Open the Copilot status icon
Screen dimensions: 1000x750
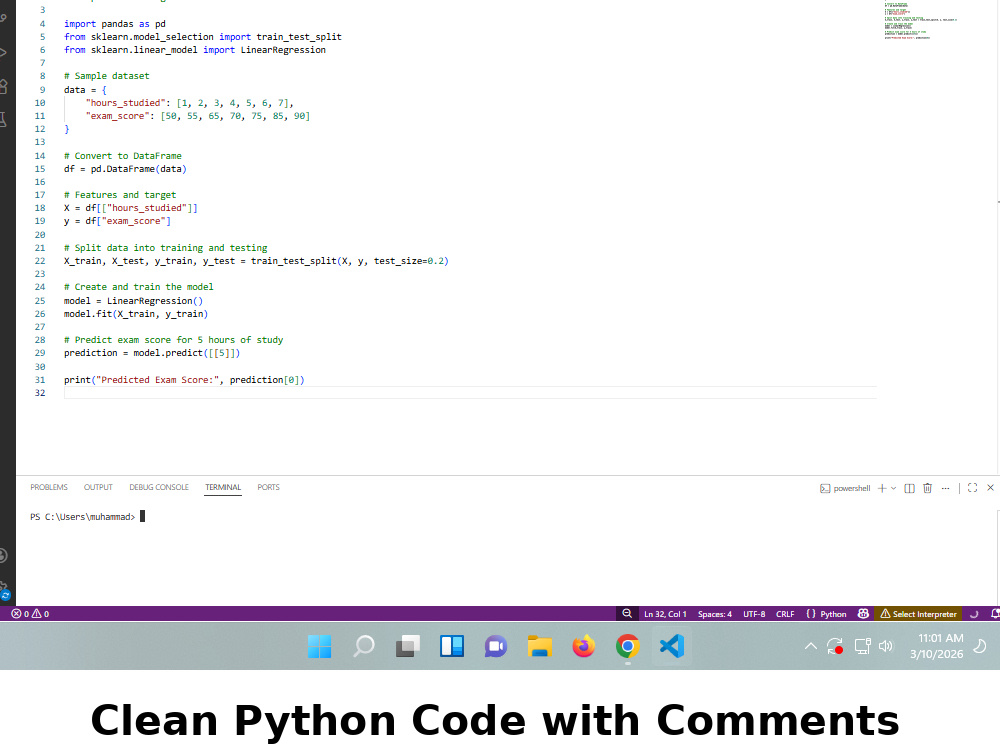863,614
